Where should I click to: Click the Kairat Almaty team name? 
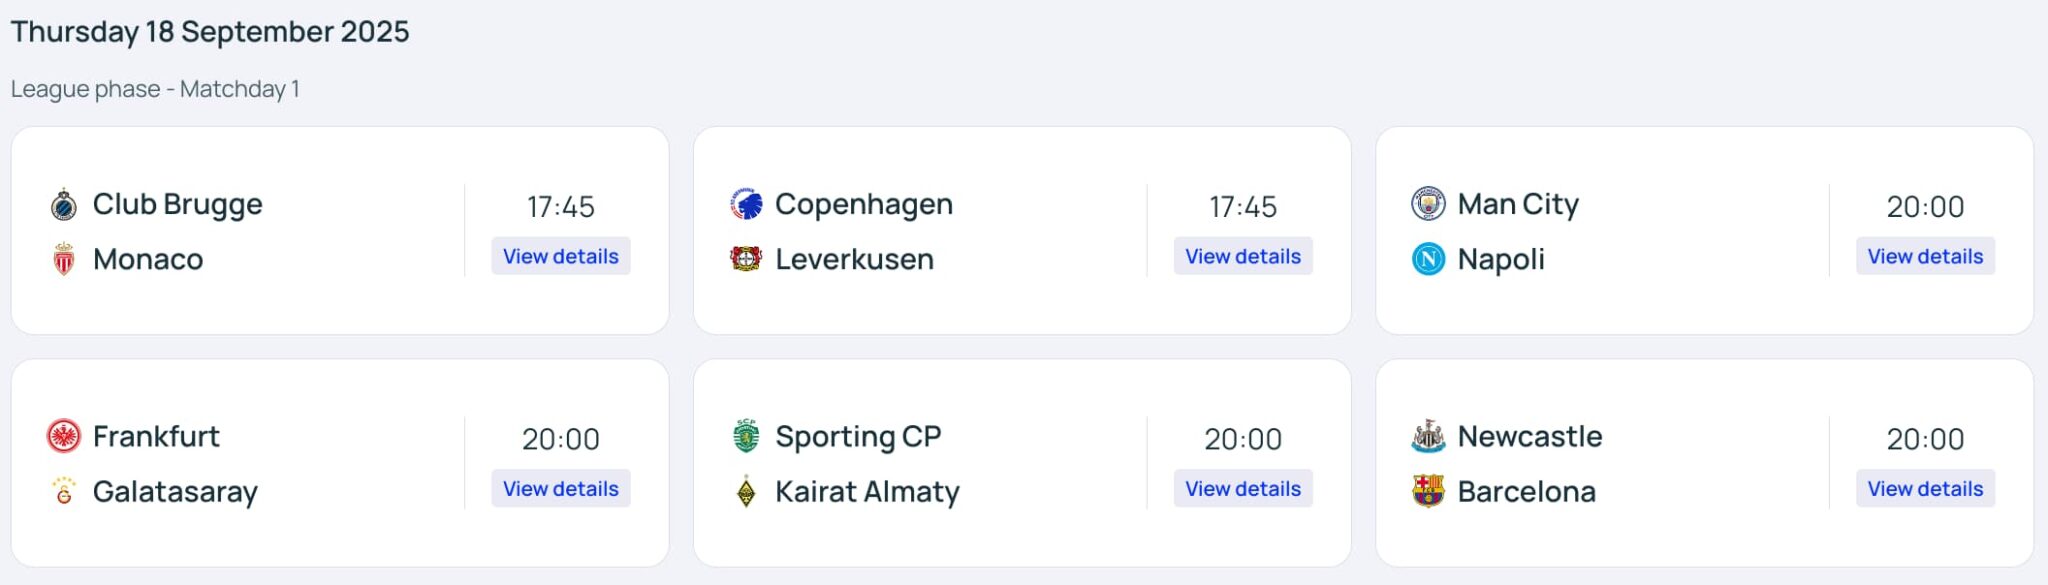click(x=867, y=491)
